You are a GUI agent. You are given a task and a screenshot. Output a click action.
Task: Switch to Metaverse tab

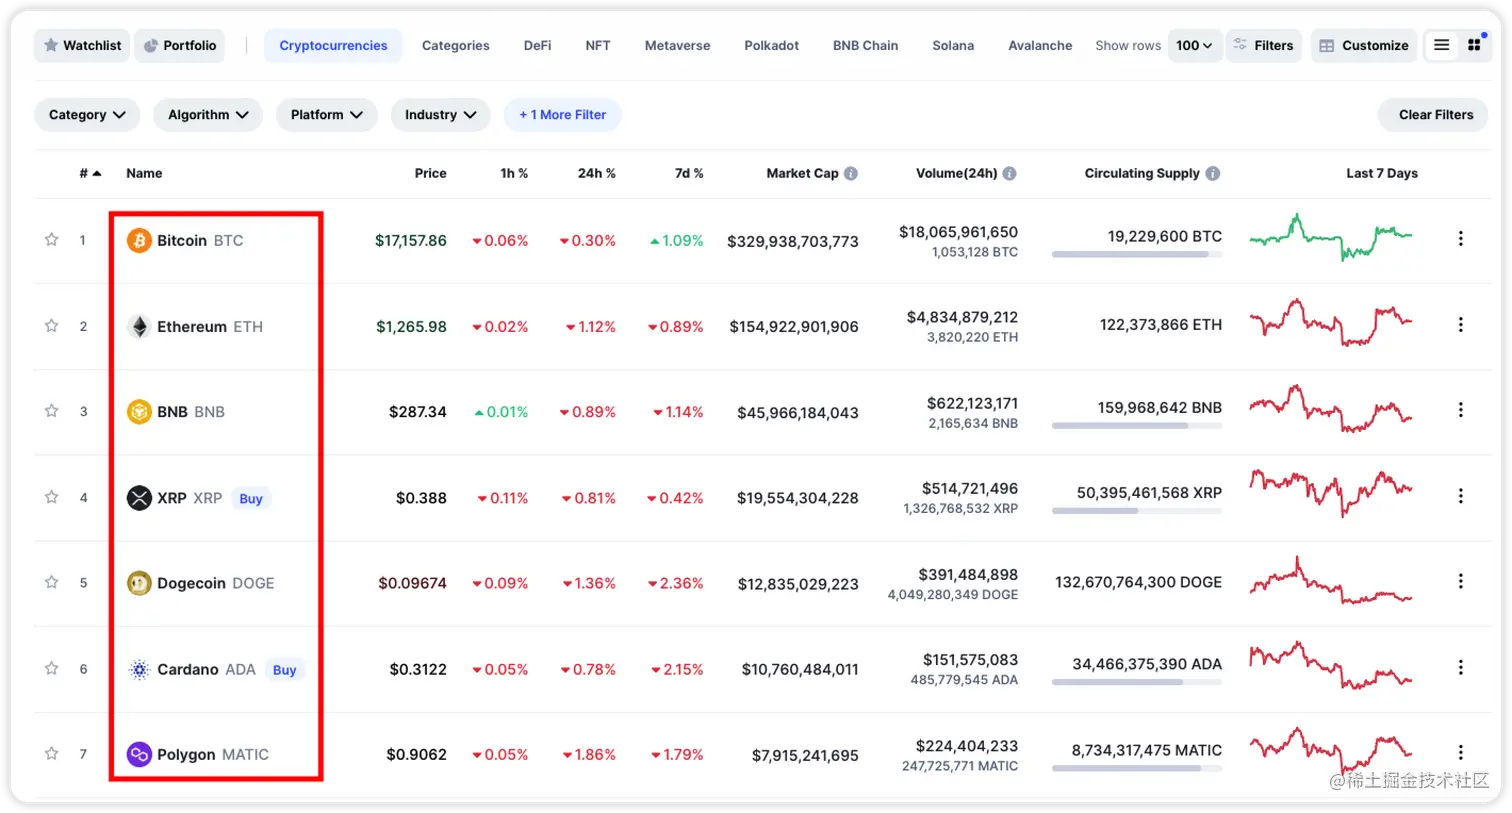(678, 45)
